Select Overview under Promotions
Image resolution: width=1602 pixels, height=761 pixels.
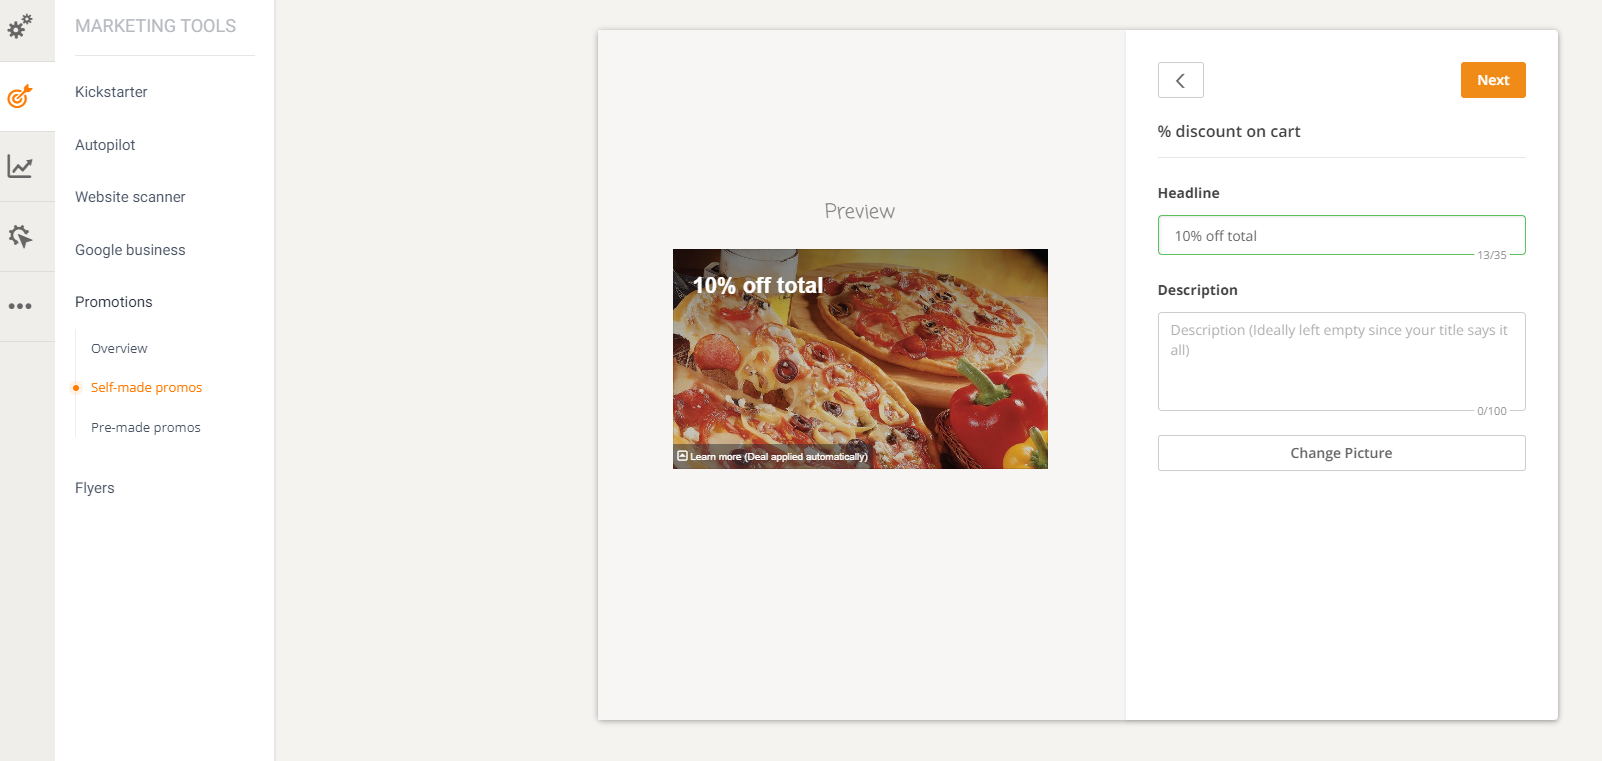(119, 348)
